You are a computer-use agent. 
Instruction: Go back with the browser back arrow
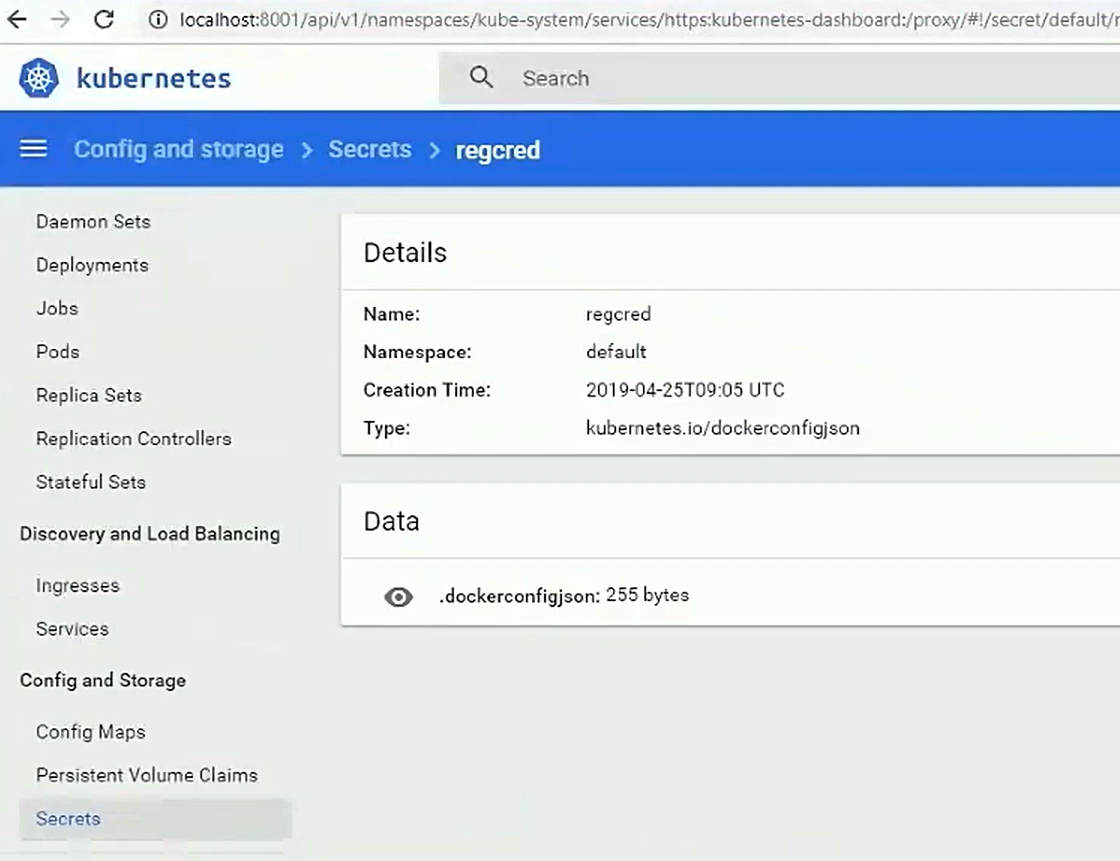click(16, 19)
